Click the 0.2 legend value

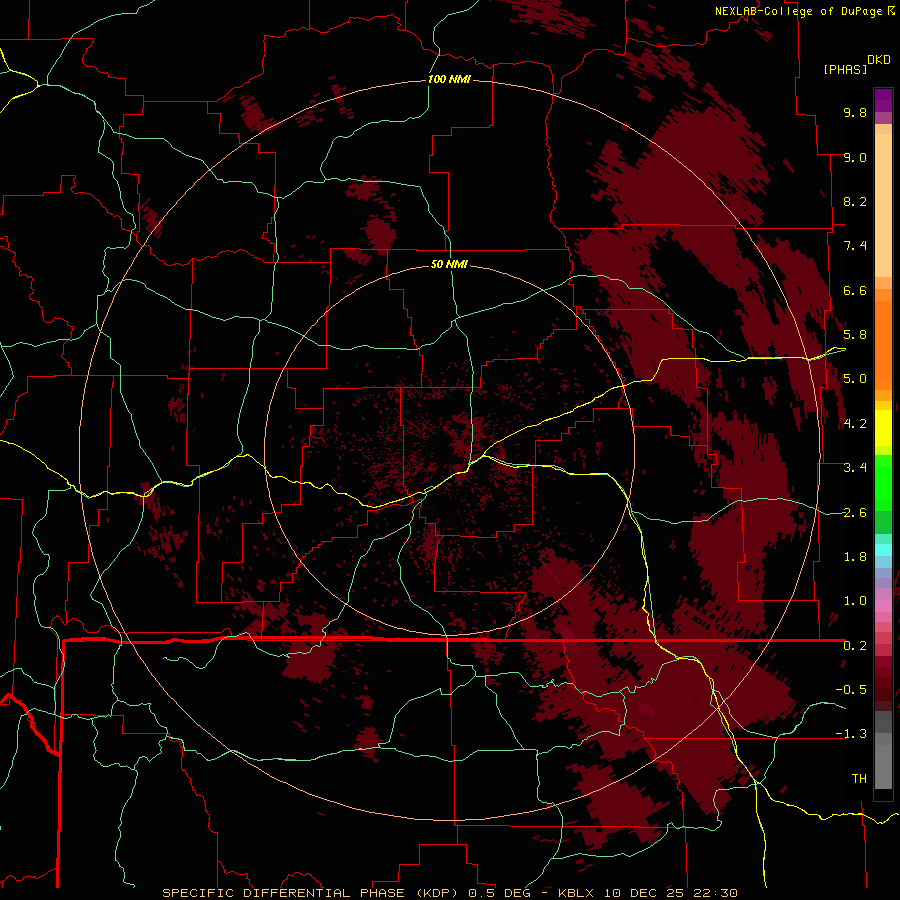[855, 646]
